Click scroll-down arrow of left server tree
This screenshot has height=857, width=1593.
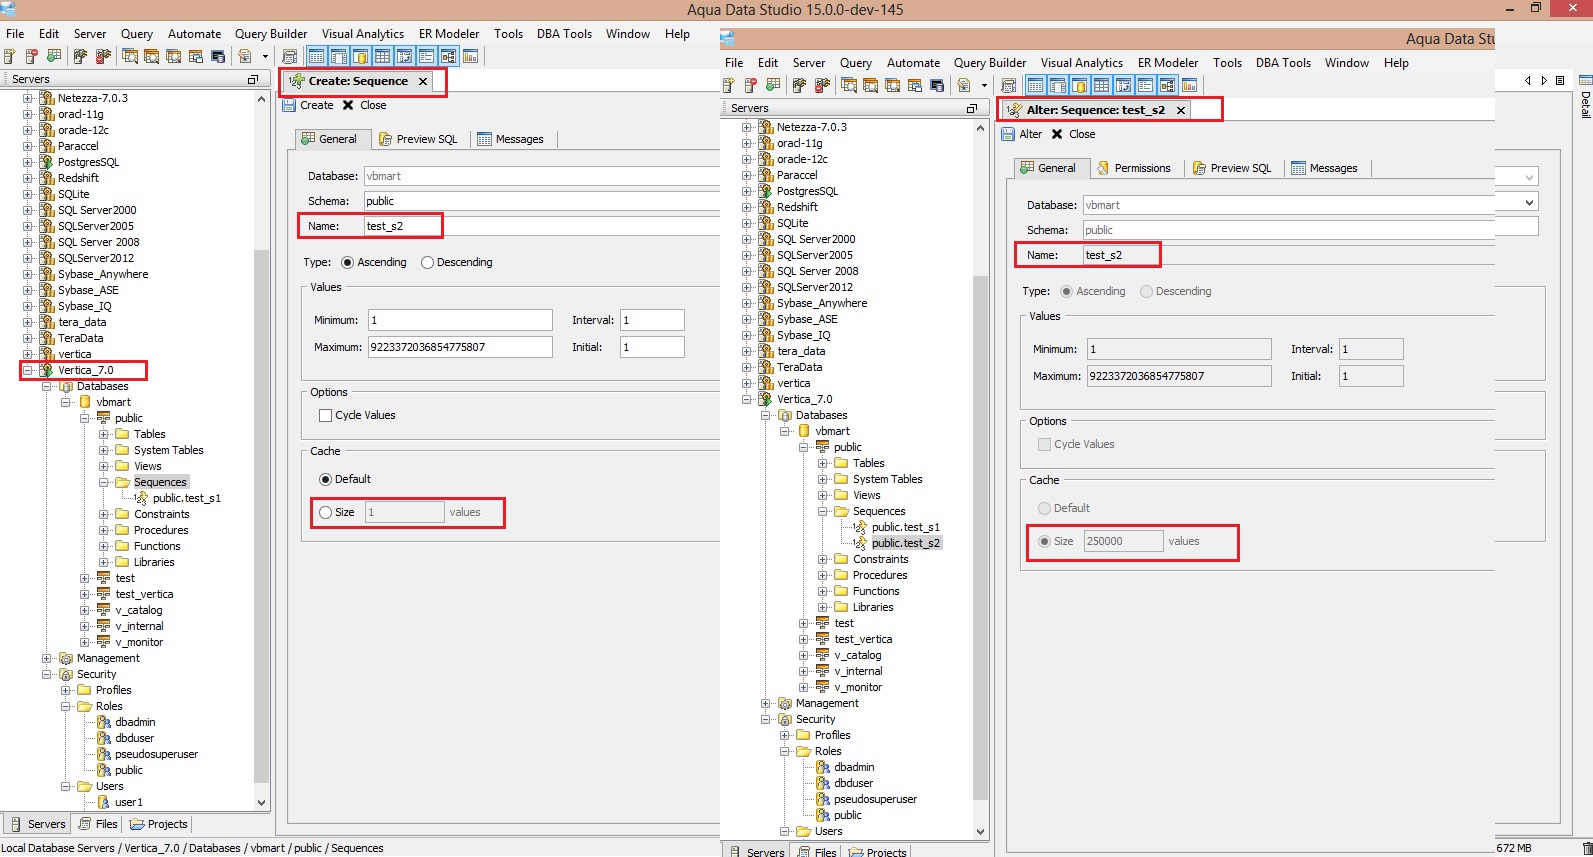(x=262, y=802)
